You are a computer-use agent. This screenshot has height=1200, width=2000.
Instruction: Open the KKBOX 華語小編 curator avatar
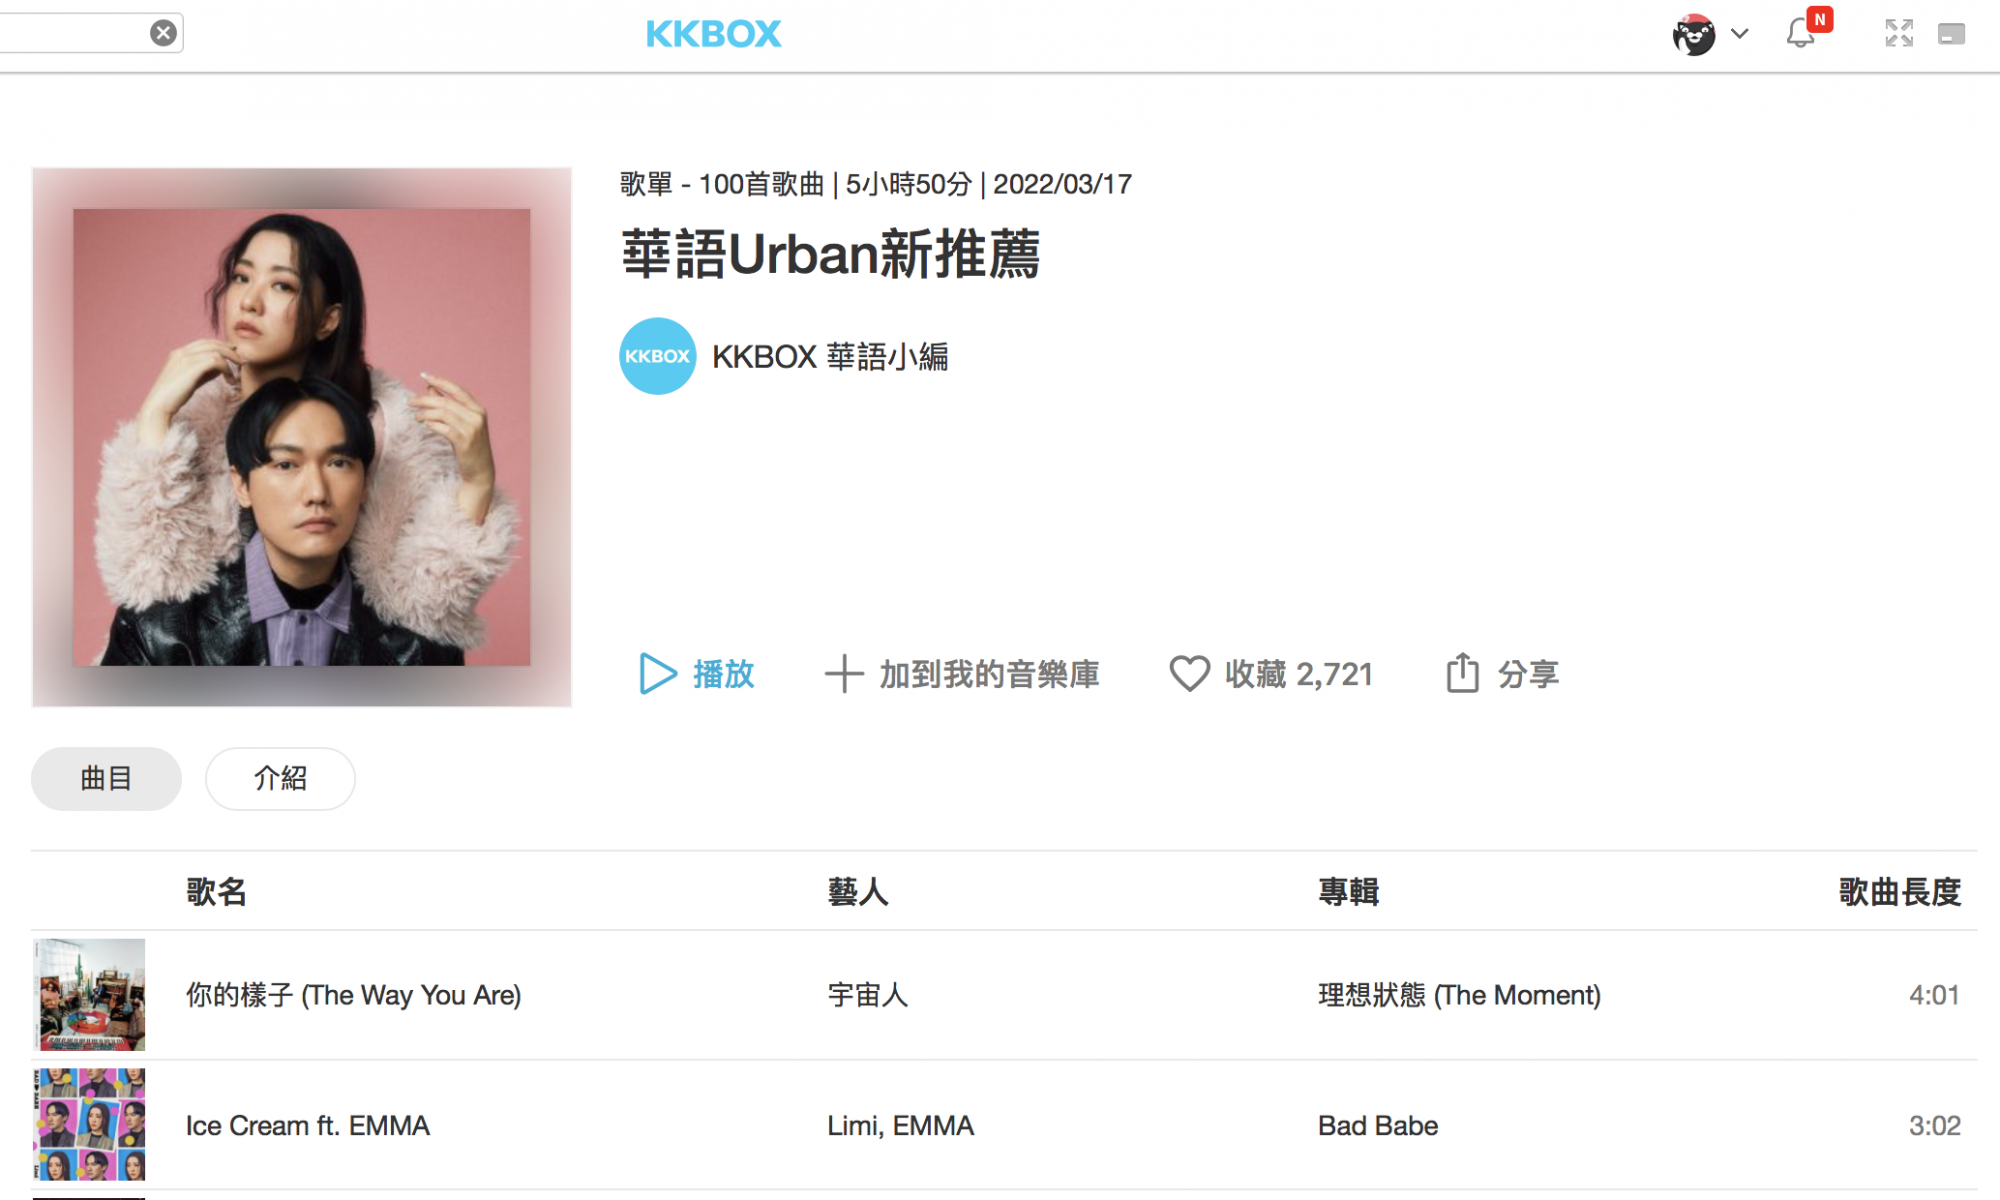point(657,356)
